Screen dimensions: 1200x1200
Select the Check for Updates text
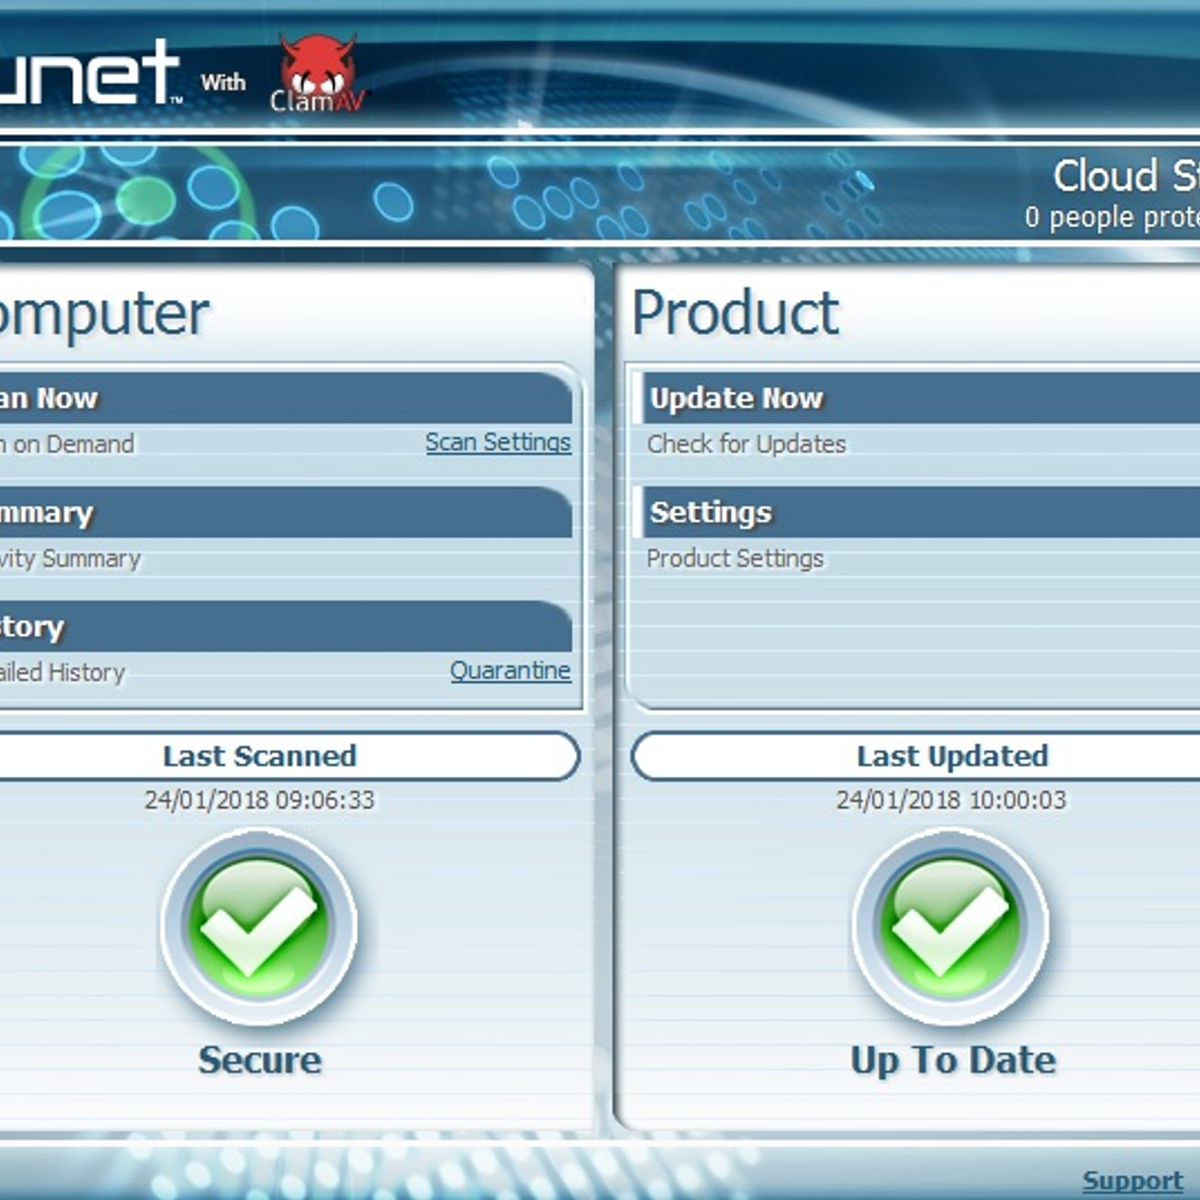(746, 444)
